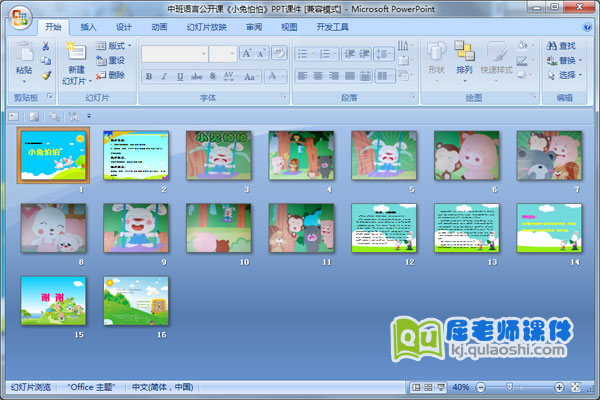600x400 pixels.
Task: Select slide 15 thumbnail 谢谢
Action: coord(53,301)
